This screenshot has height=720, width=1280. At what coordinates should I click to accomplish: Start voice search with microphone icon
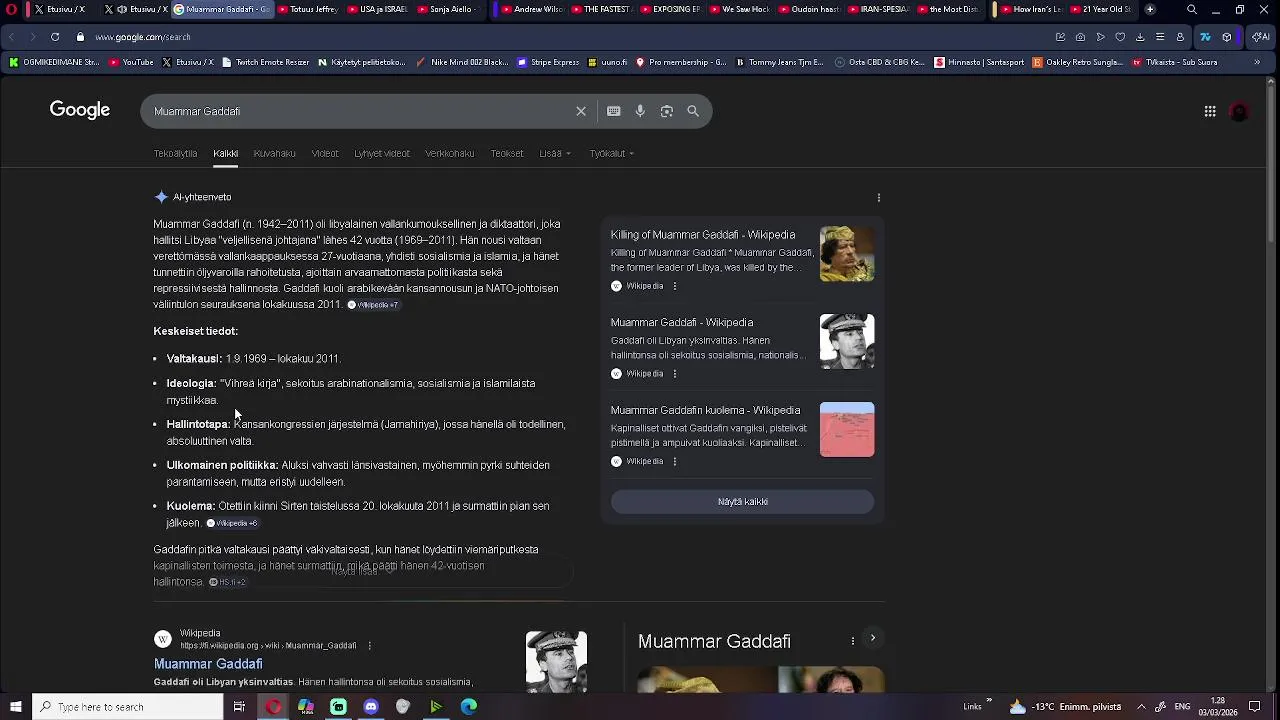pyautogui.click(x=640, y=111)
